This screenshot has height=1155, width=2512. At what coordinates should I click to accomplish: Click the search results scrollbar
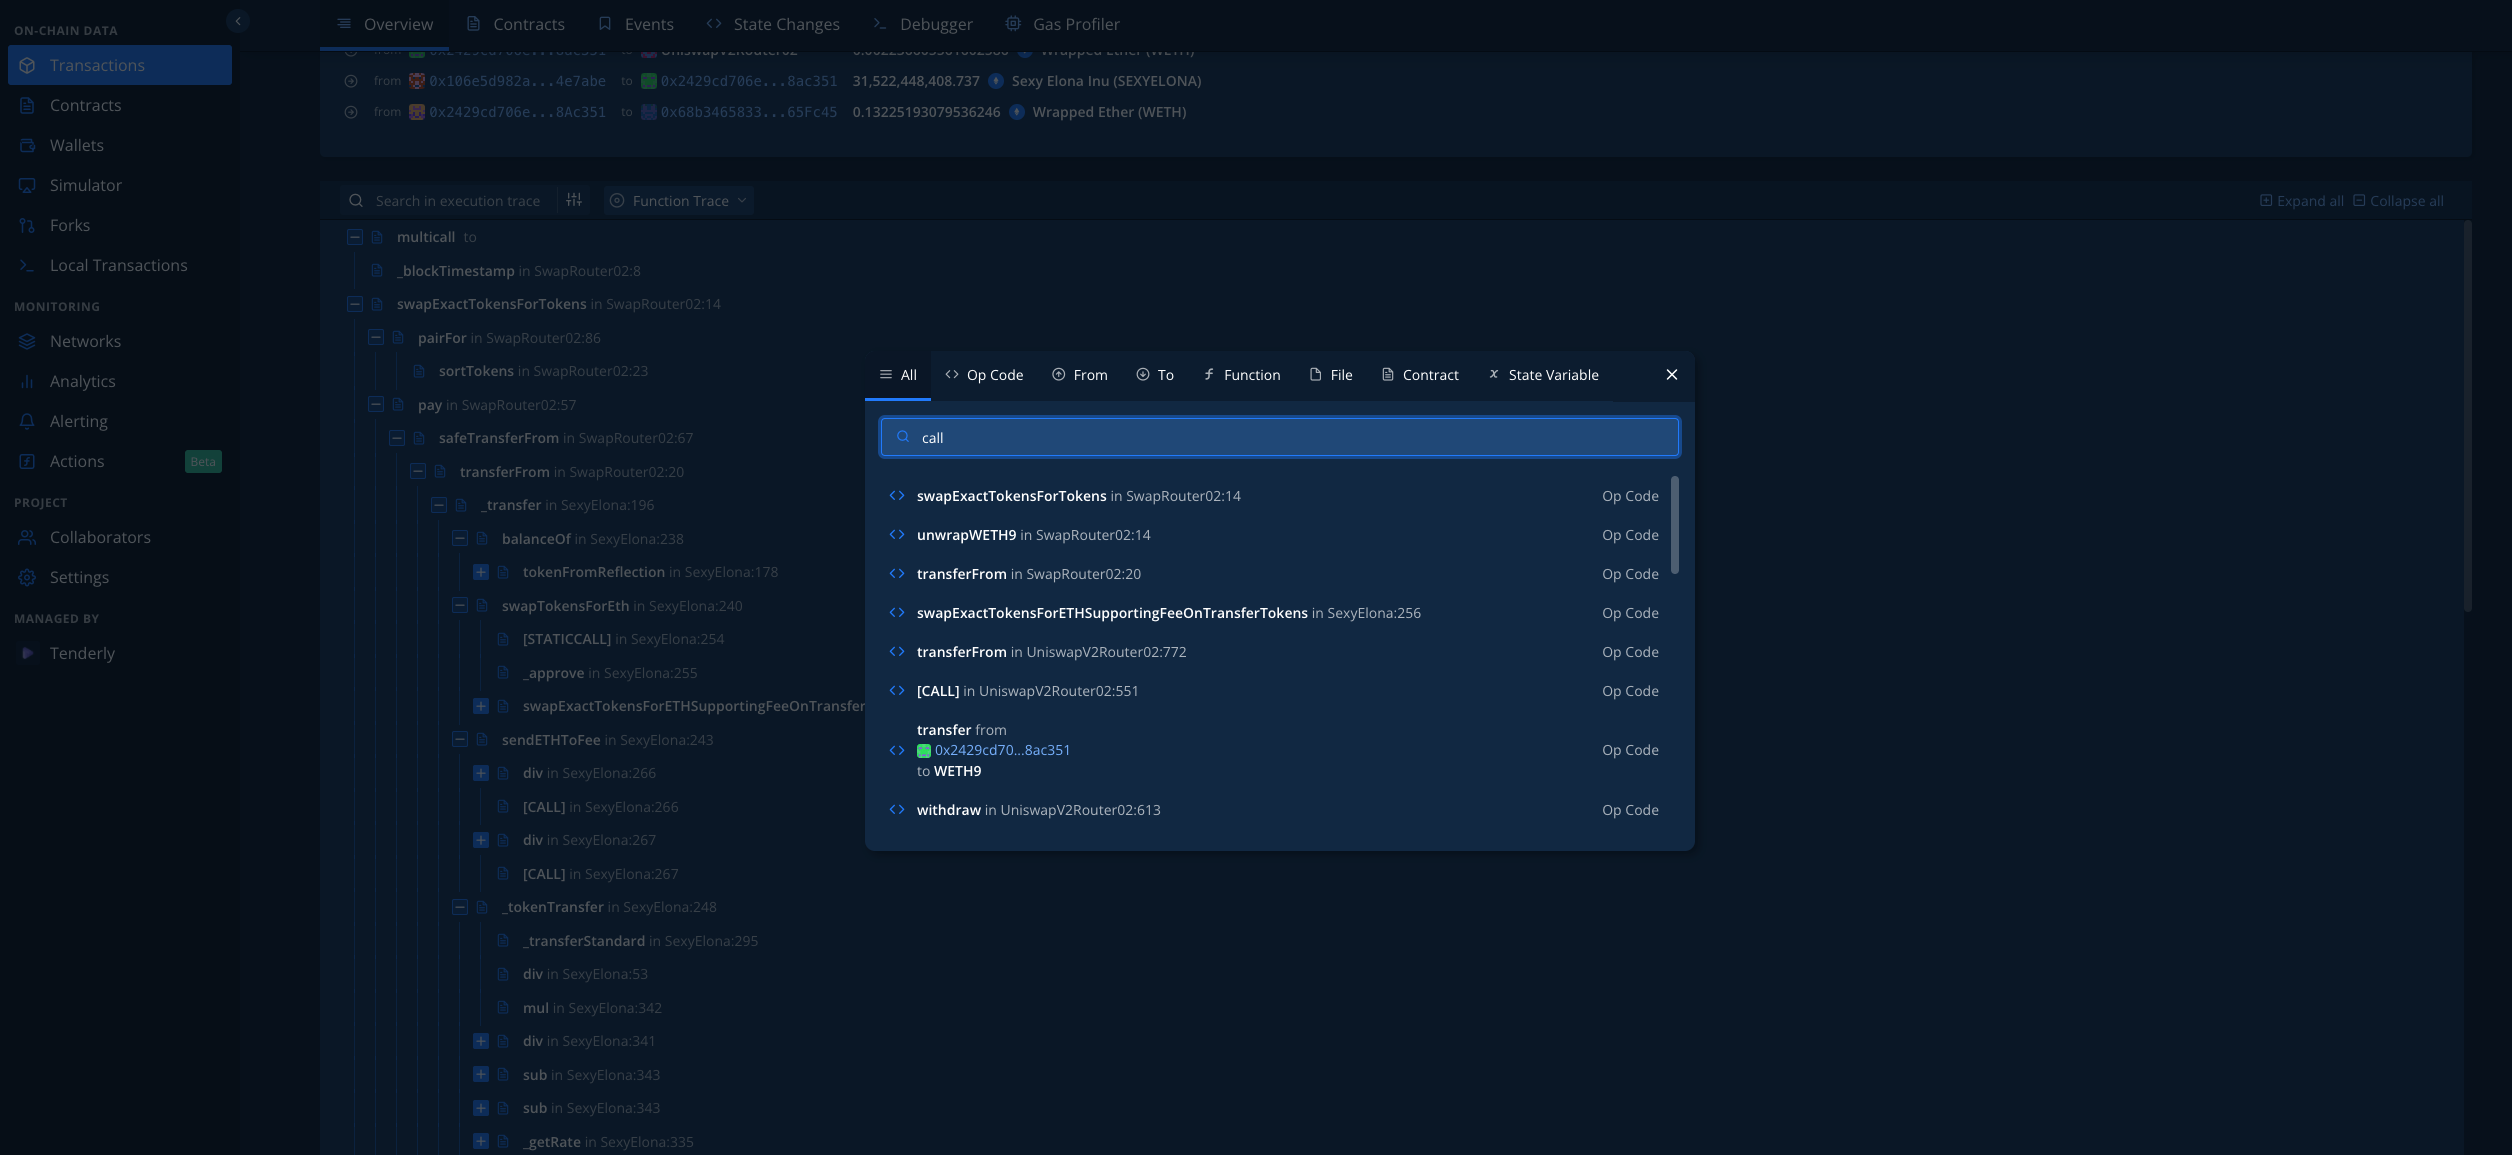pos(1674,525)
